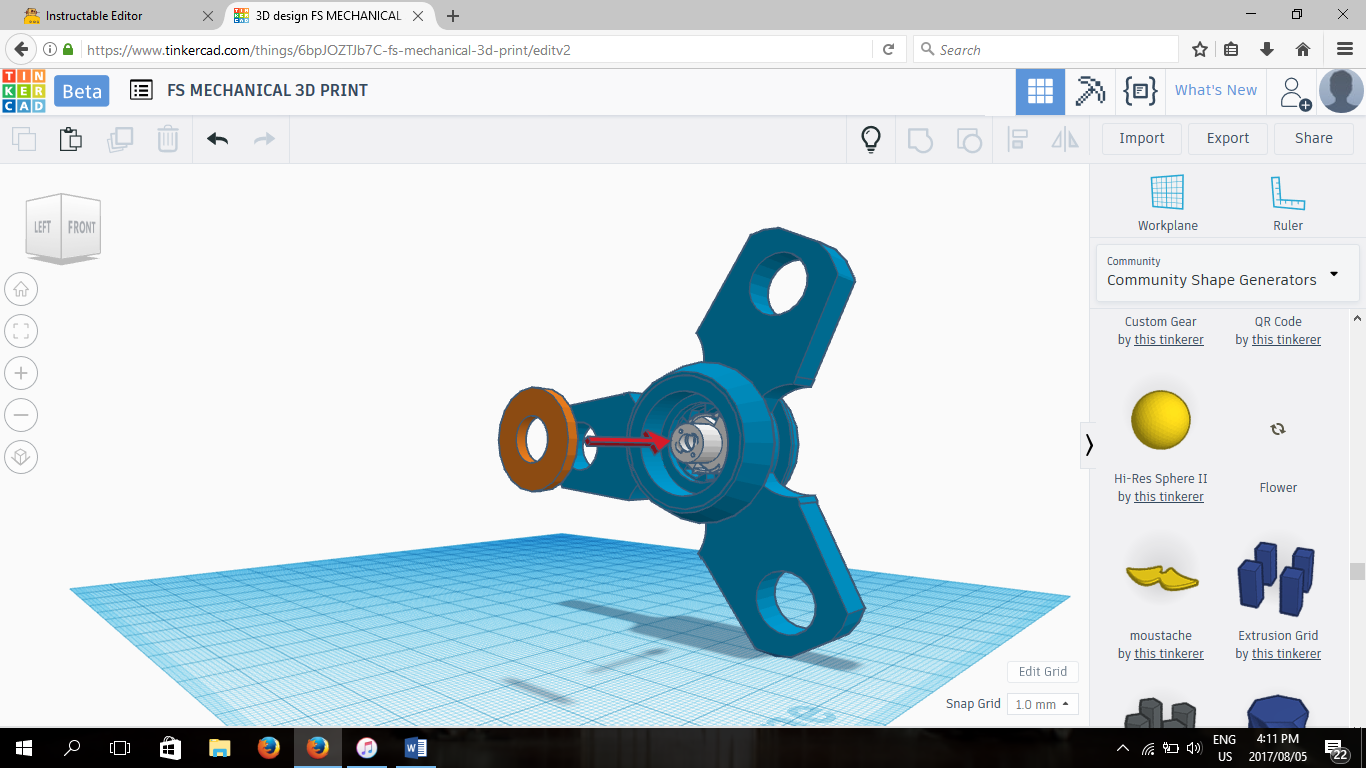The image size is (1366, 768).
Task: Open the Windows Start menu
Action: tap(23, 748)
